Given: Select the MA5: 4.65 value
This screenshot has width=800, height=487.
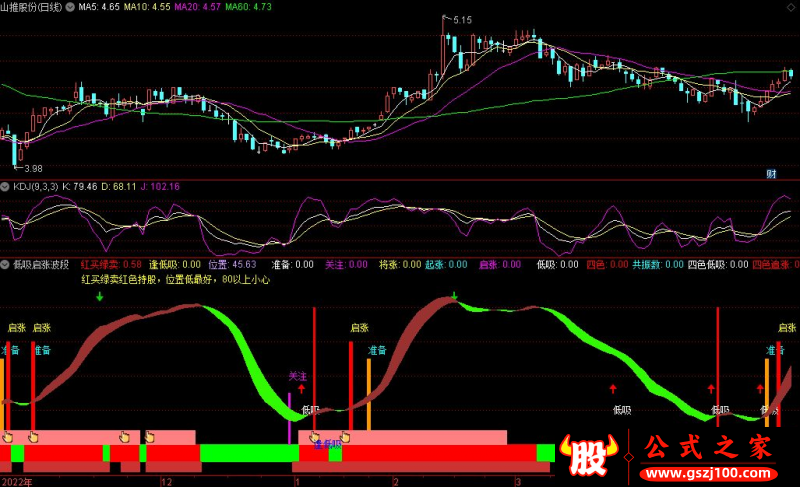Looking at the screenshot, I should pos(99,7).
